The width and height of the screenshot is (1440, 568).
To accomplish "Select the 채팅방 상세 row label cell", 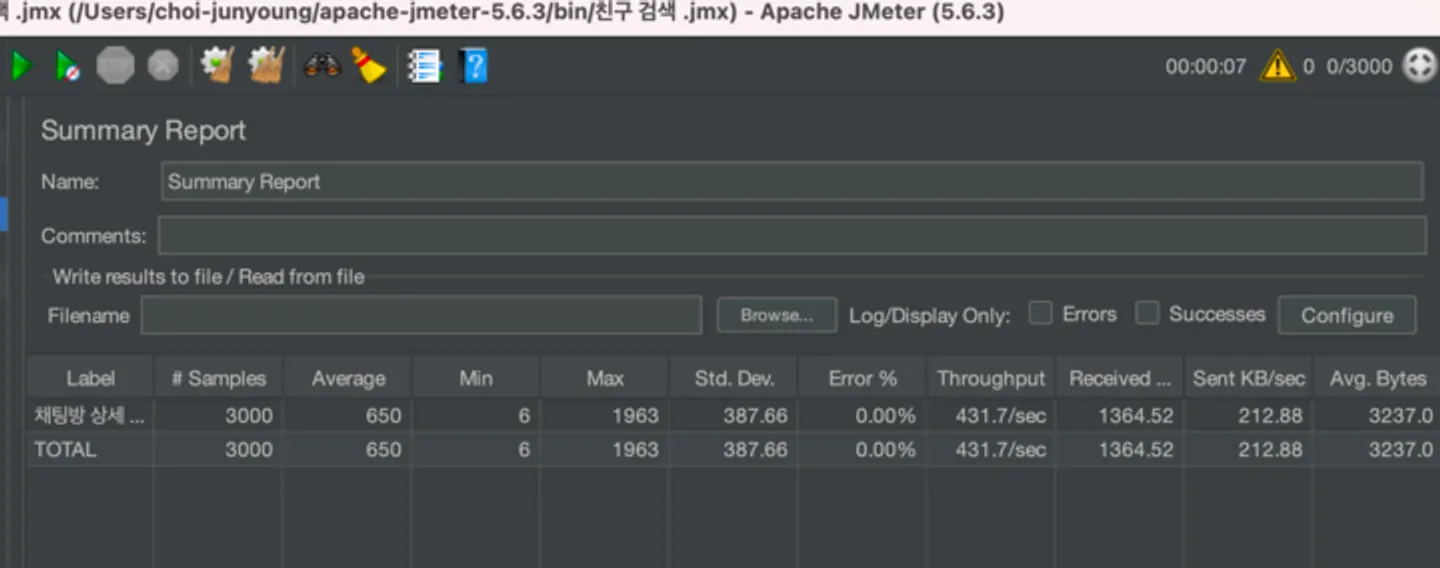I will click(90, 416).
